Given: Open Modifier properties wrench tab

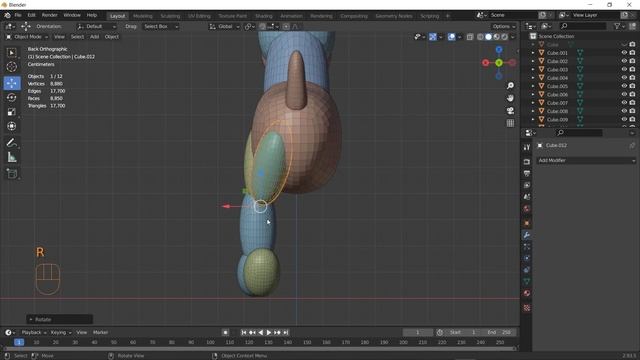Looking at the screenshot, I should point(527,235).
